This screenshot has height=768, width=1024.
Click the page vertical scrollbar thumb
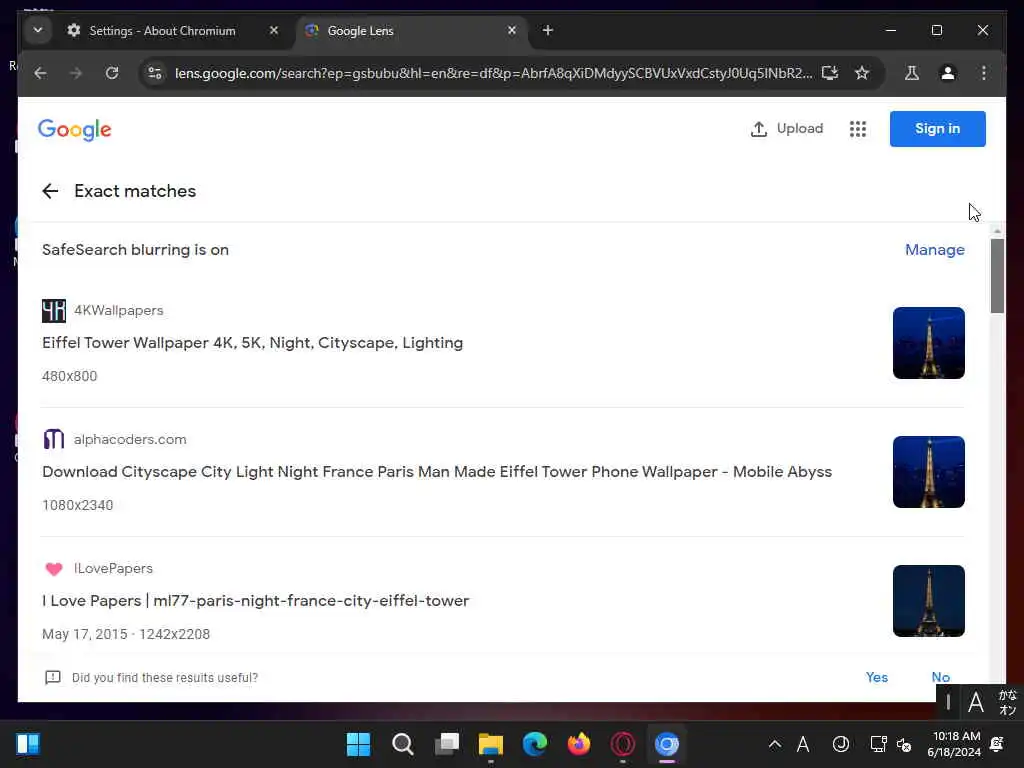997,276
